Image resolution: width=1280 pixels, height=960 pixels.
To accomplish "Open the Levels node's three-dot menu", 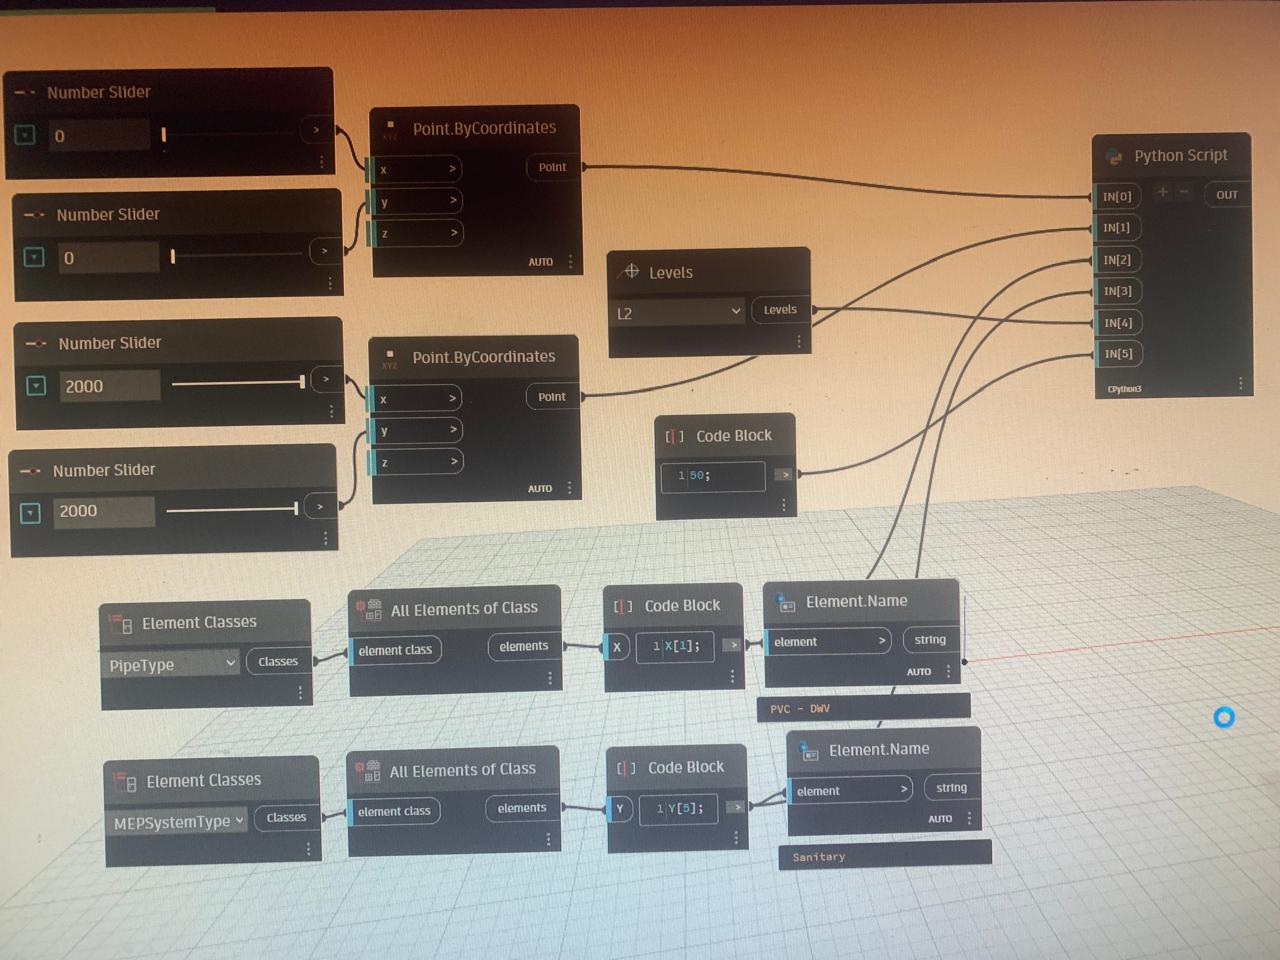I will click(798, 340).
